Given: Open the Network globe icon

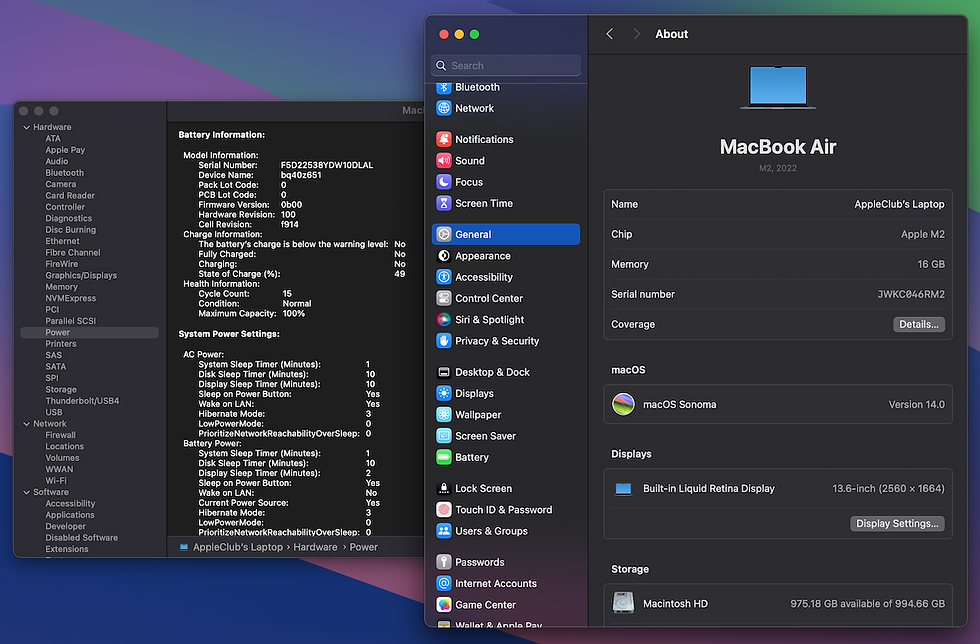Looking at the screenshot, I should 444,108.
